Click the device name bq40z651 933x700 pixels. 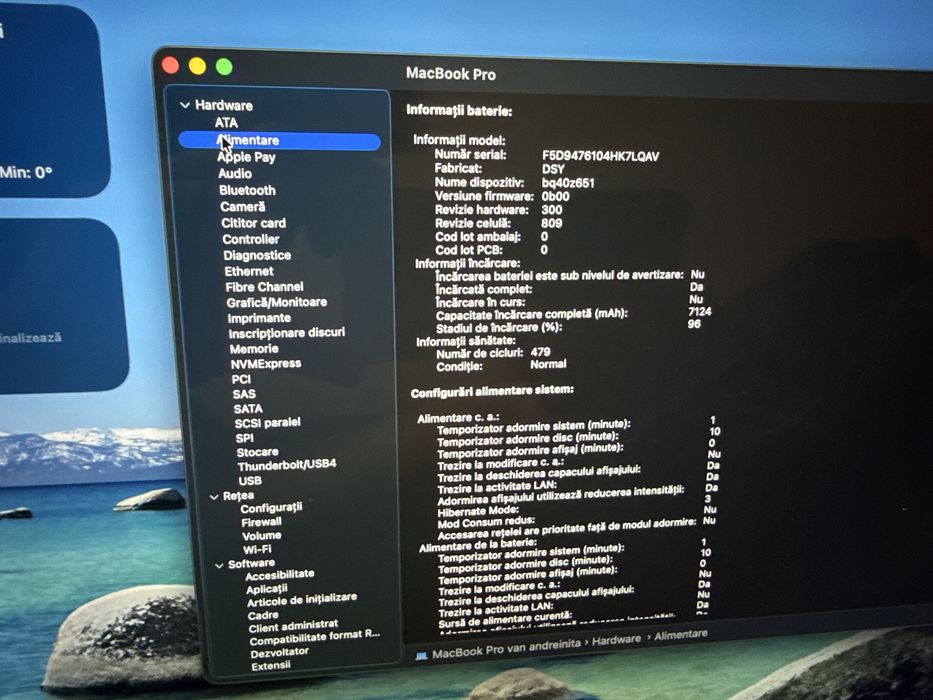coord(568,183)
